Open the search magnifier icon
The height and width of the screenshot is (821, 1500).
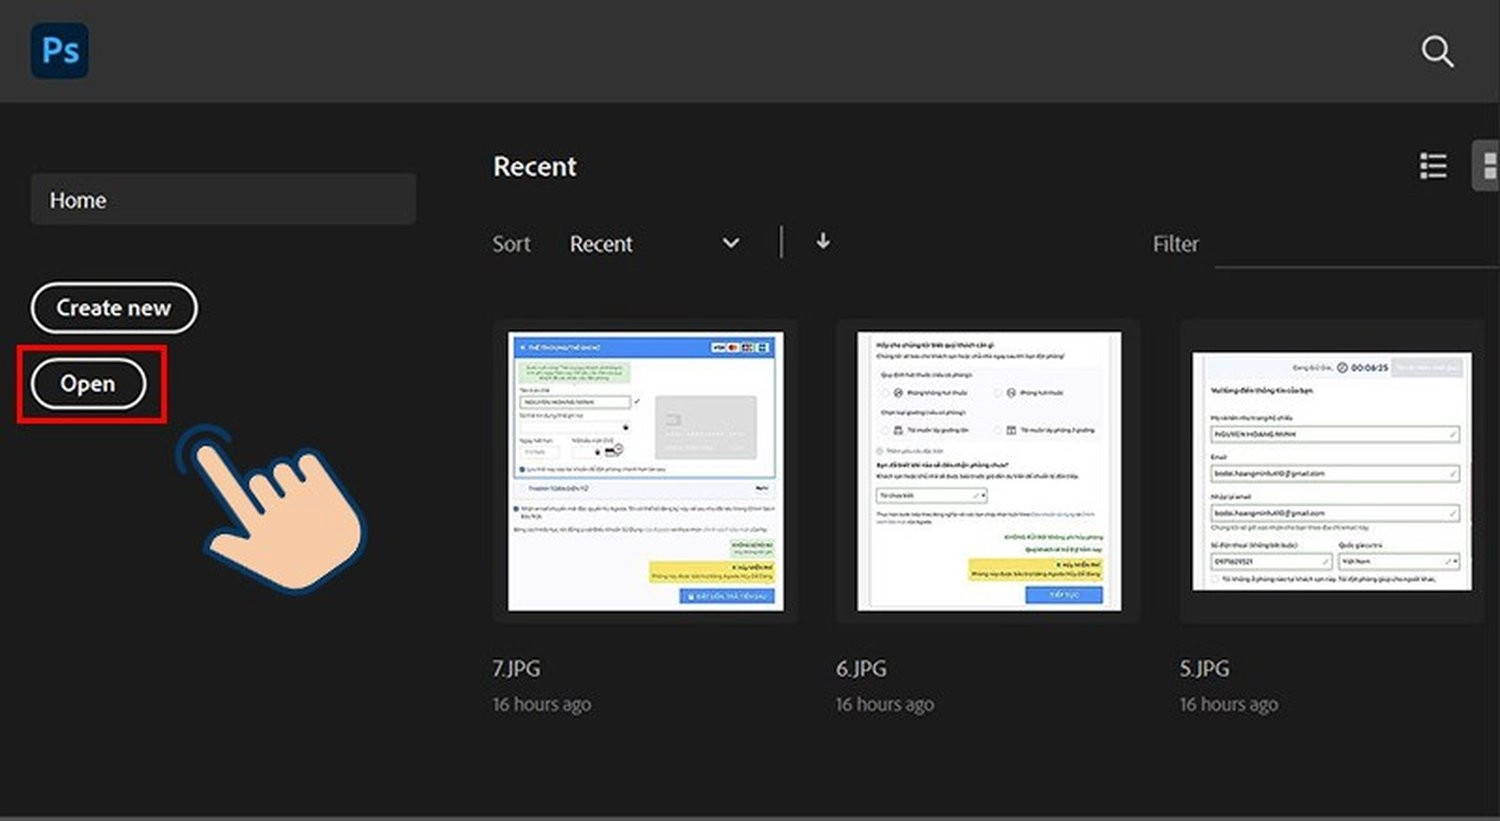point(1437,51)
